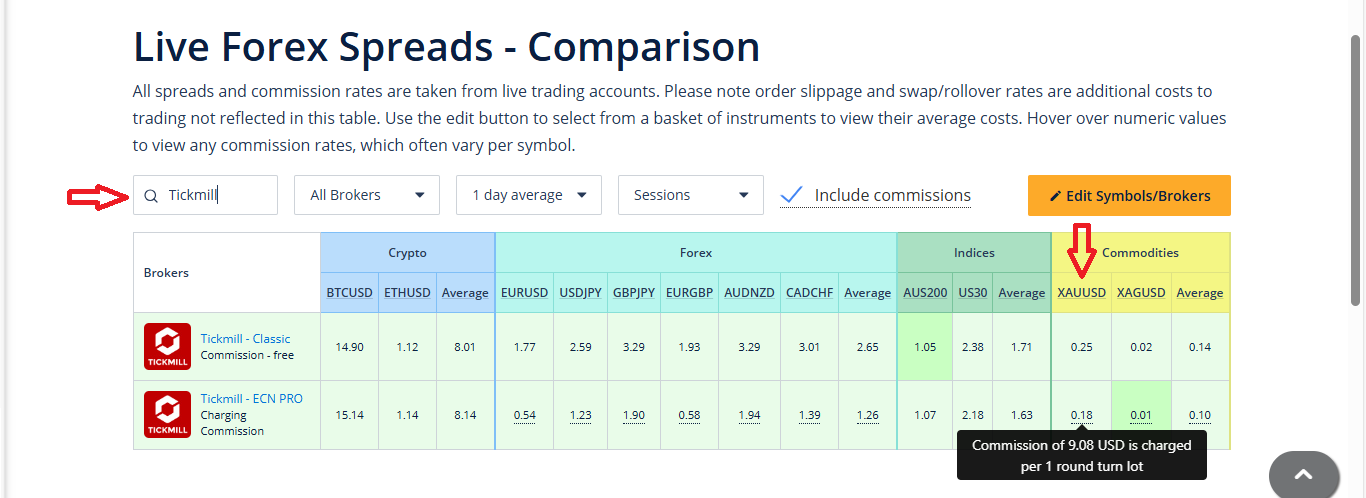Open Tickmill - Classic broker link

pos(246,339)
